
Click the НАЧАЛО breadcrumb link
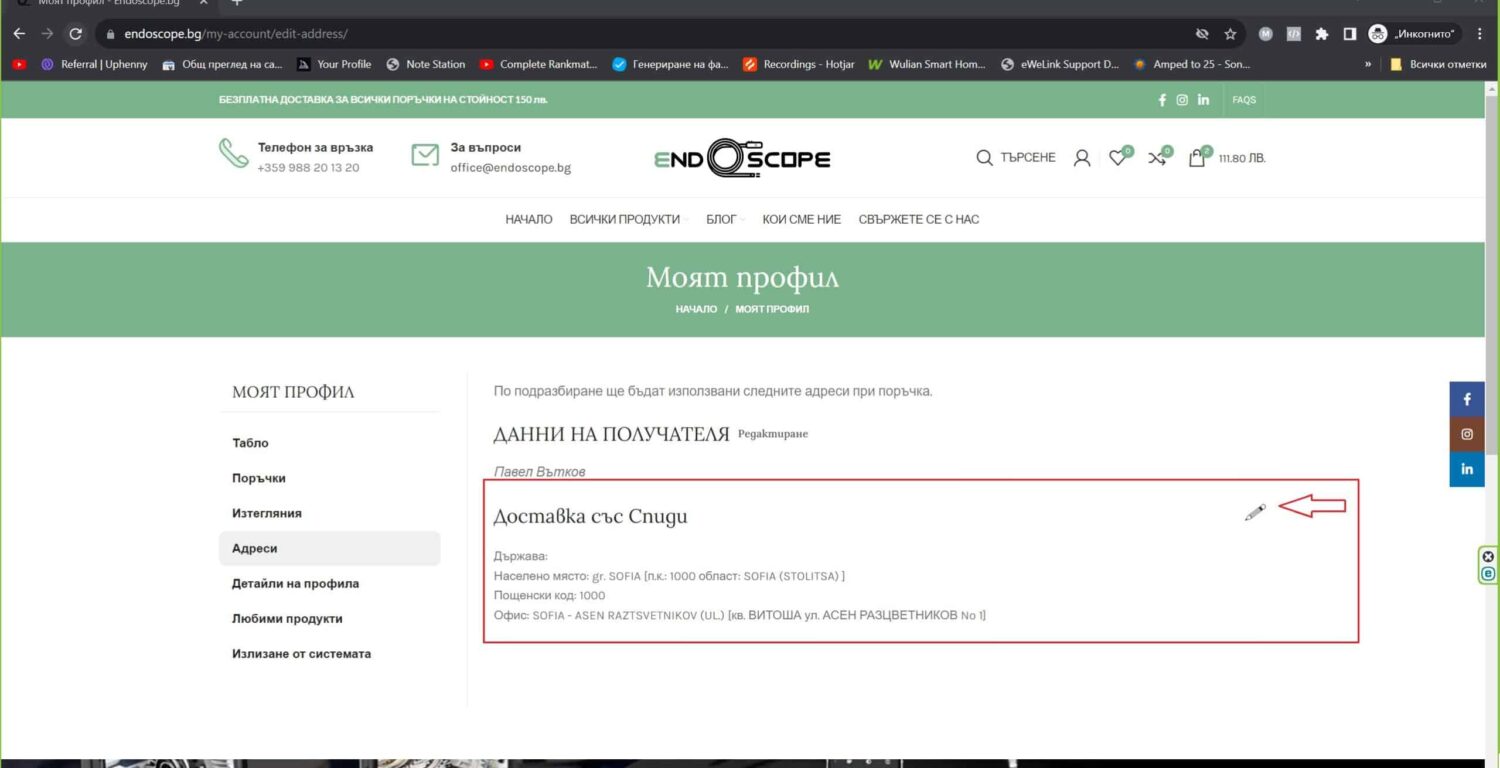click(696, 309)
